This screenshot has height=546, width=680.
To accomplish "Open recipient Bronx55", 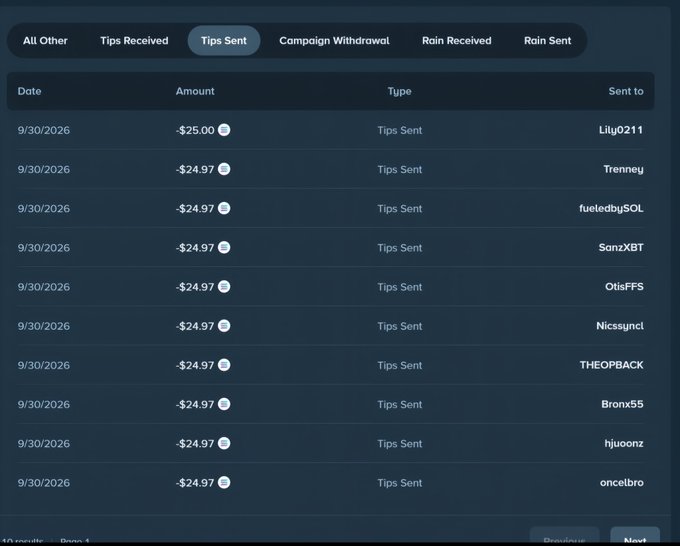I will tap(622, 404).
